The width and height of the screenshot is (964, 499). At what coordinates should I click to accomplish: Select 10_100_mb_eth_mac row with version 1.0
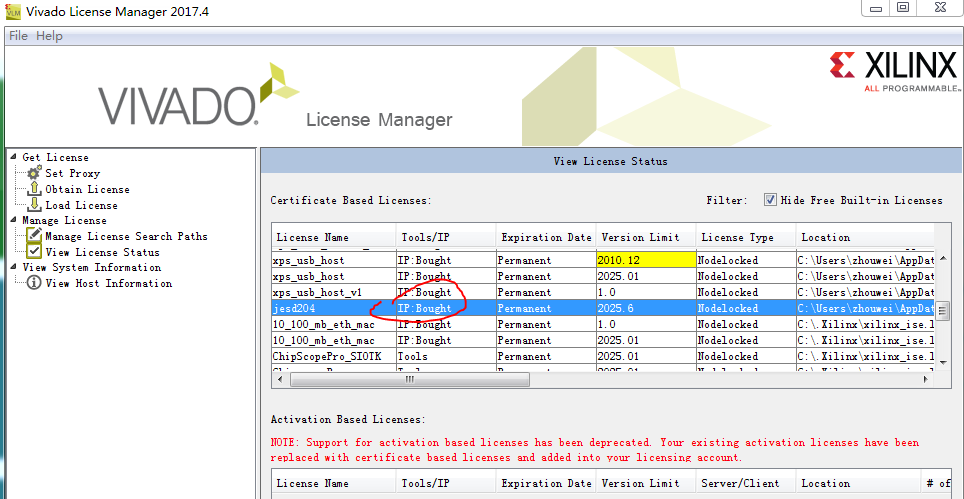coord(603,324)
